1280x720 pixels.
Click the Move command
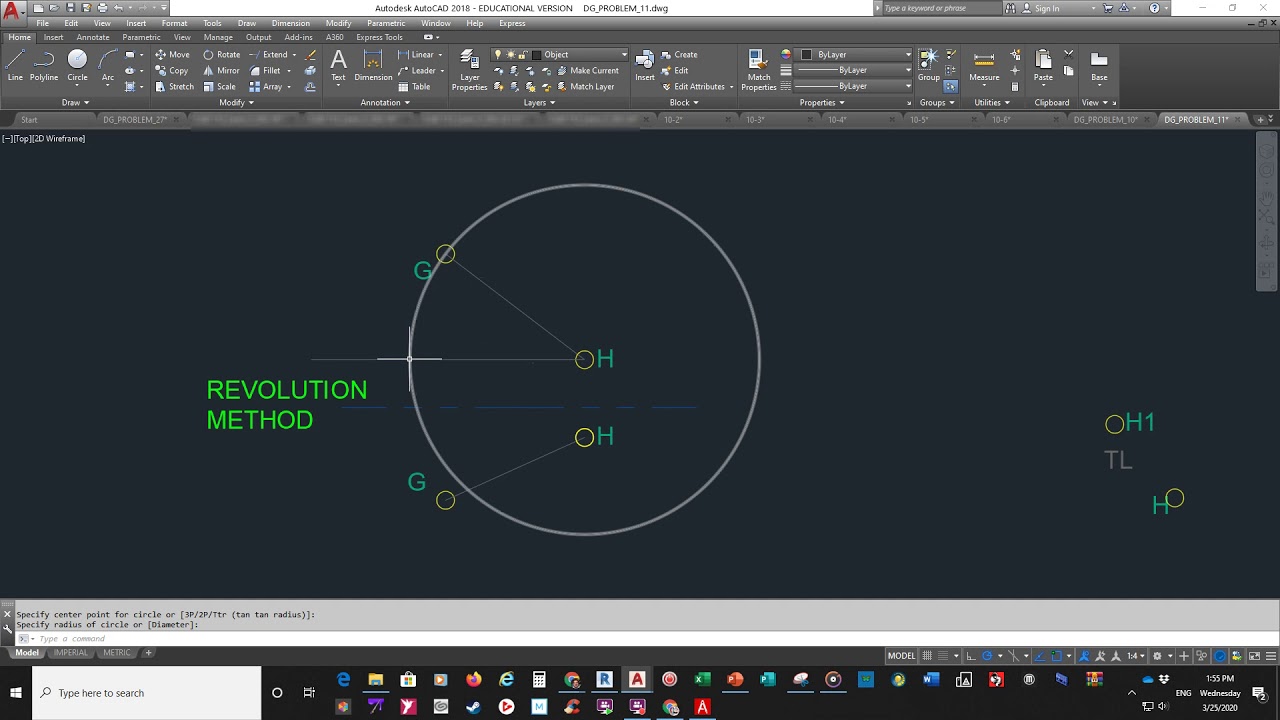coord(172,55)
